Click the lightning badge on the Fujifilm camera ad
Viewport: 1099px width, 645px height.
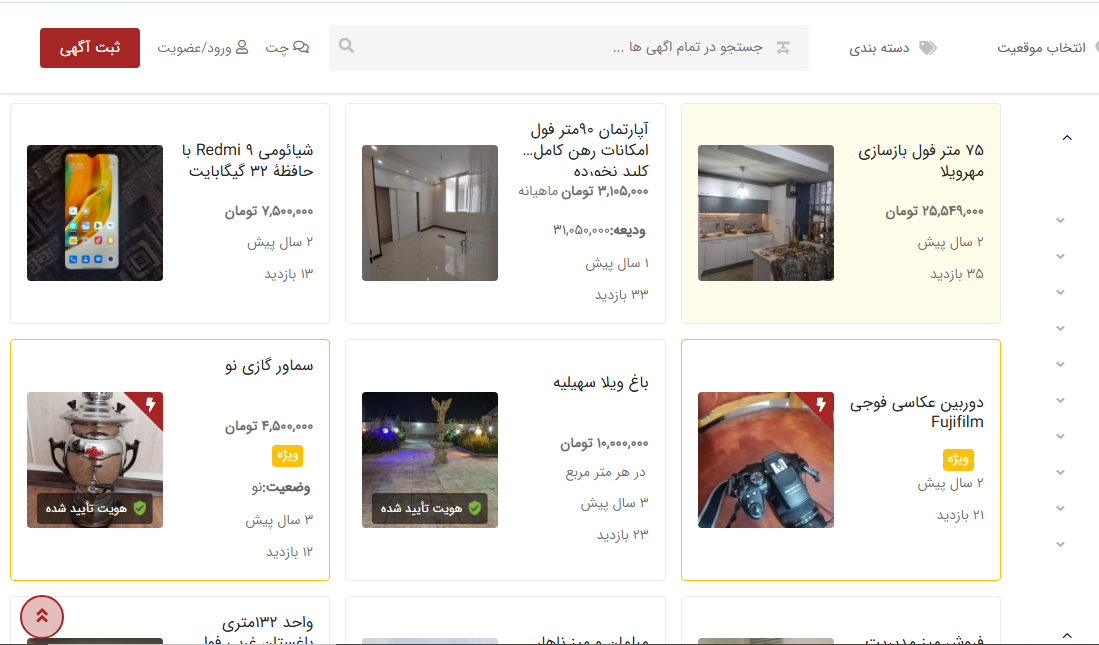tap(823, 405)
